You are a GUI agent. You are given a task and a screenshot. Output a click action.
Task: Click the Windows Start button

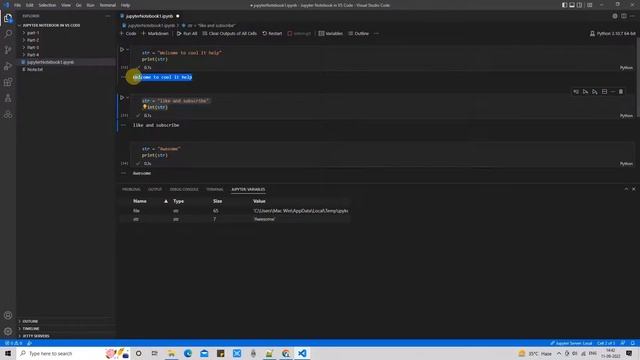[8, 353]
